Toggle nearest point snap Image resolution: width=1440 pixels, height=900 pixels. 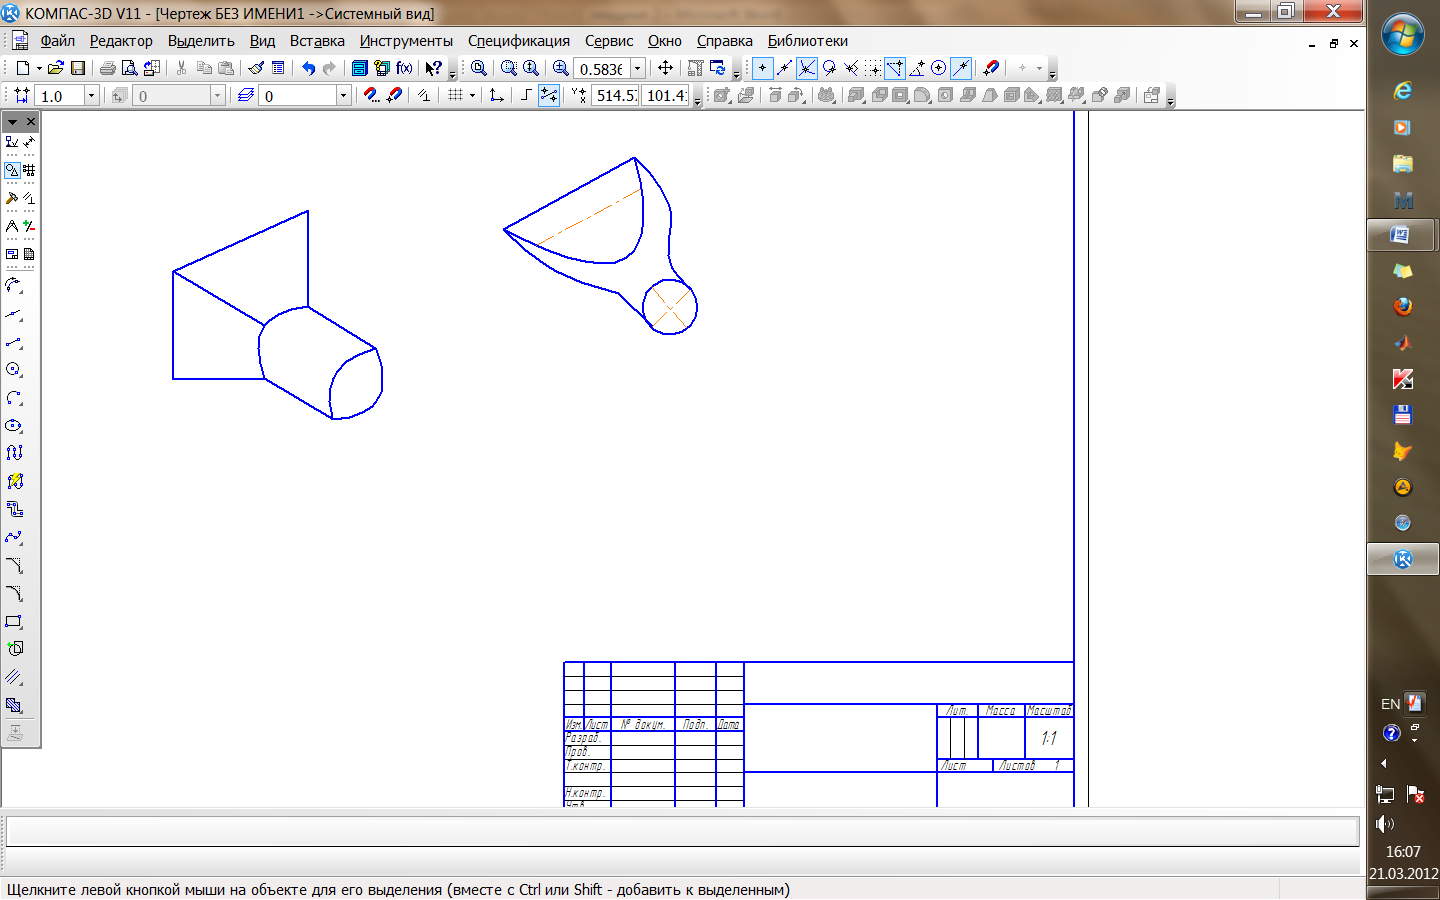[763, 68]
